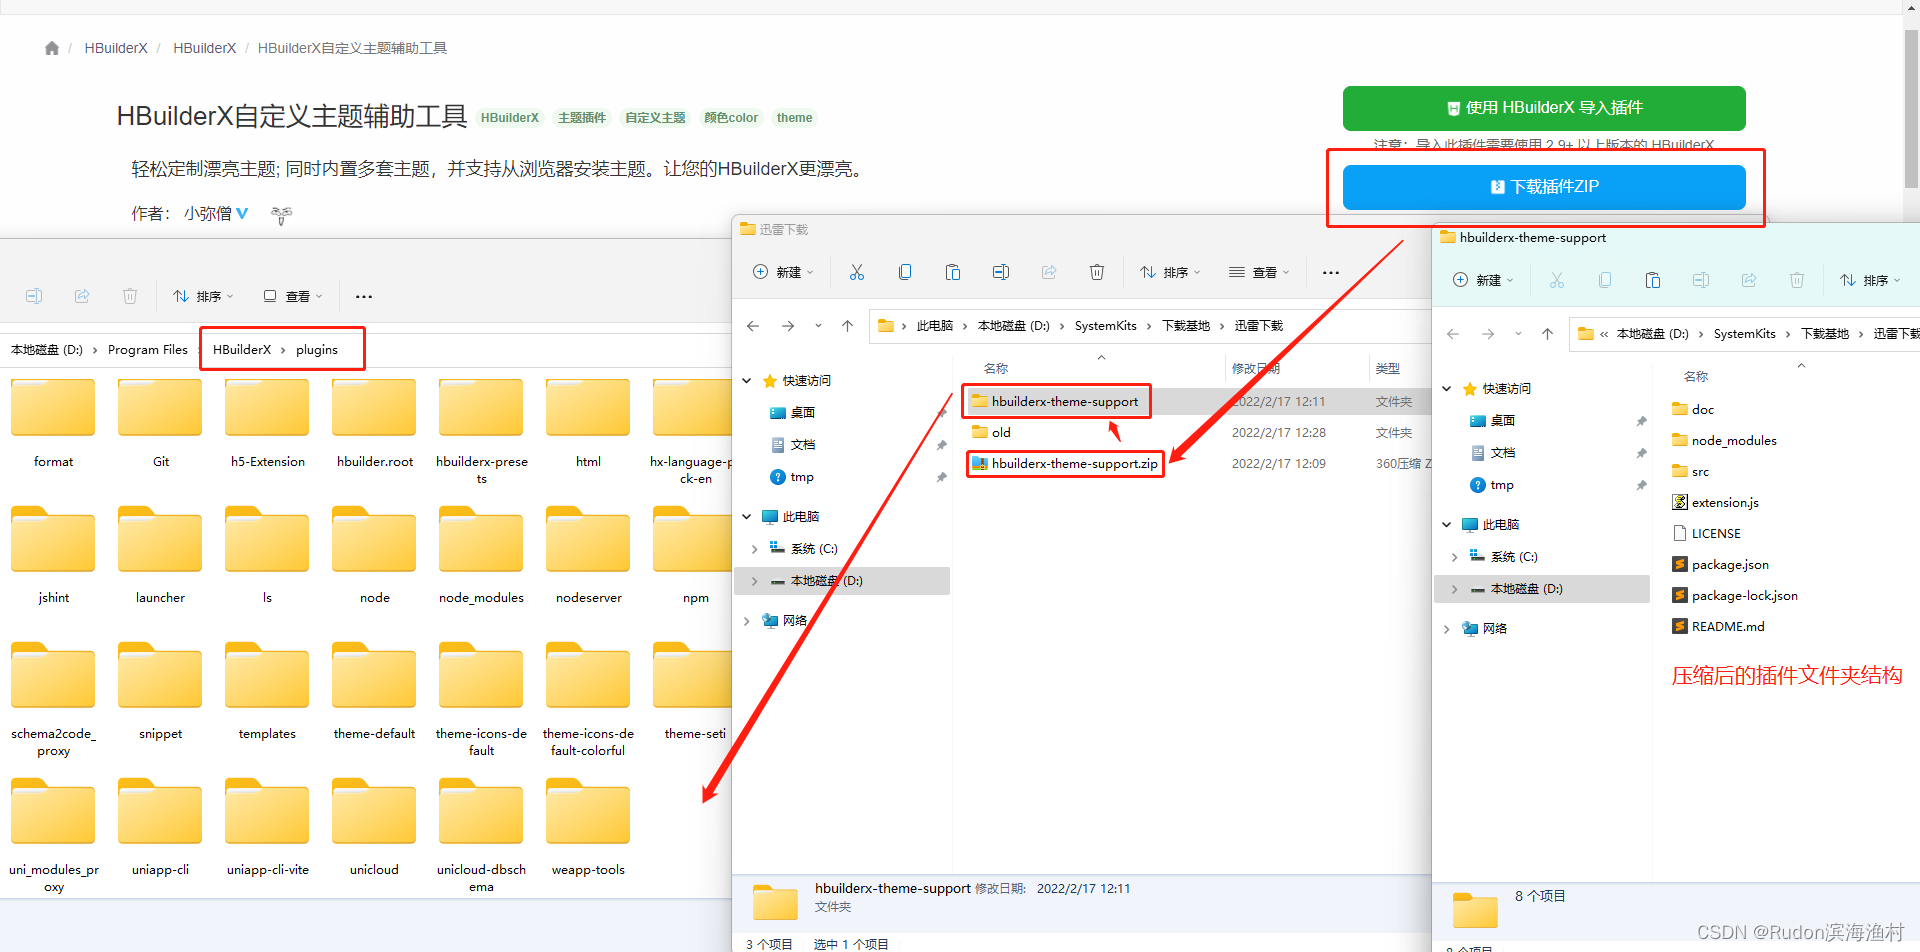Open the 主题插件 tag
Image resolution: width=1920 pixels, height=952 pixels.
point(582,118)
